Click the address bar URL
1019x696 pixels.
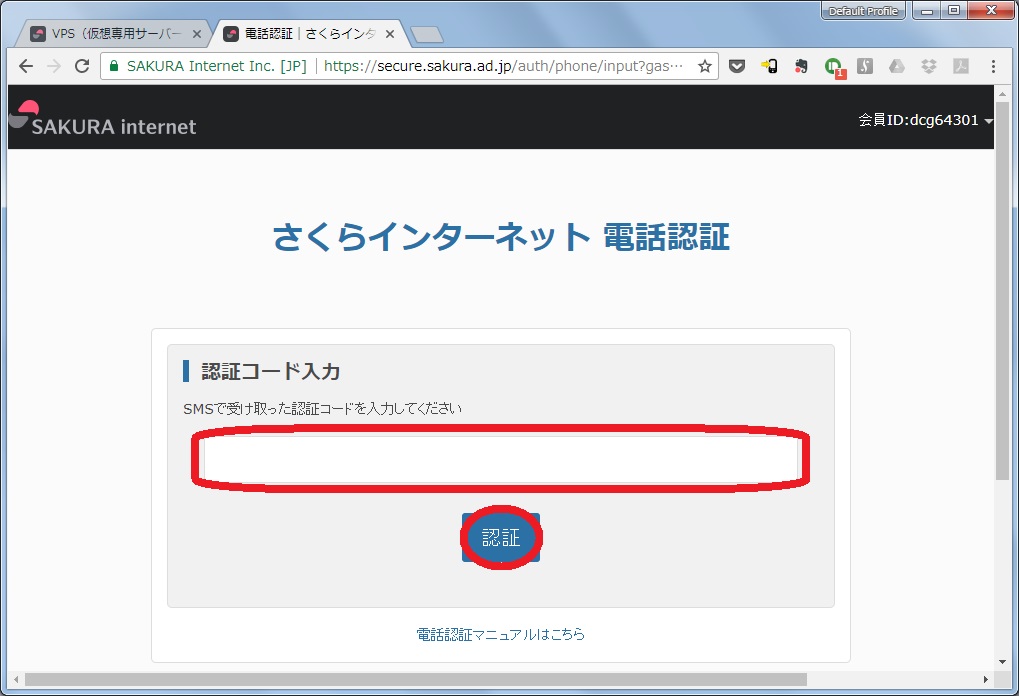(504, 66)
